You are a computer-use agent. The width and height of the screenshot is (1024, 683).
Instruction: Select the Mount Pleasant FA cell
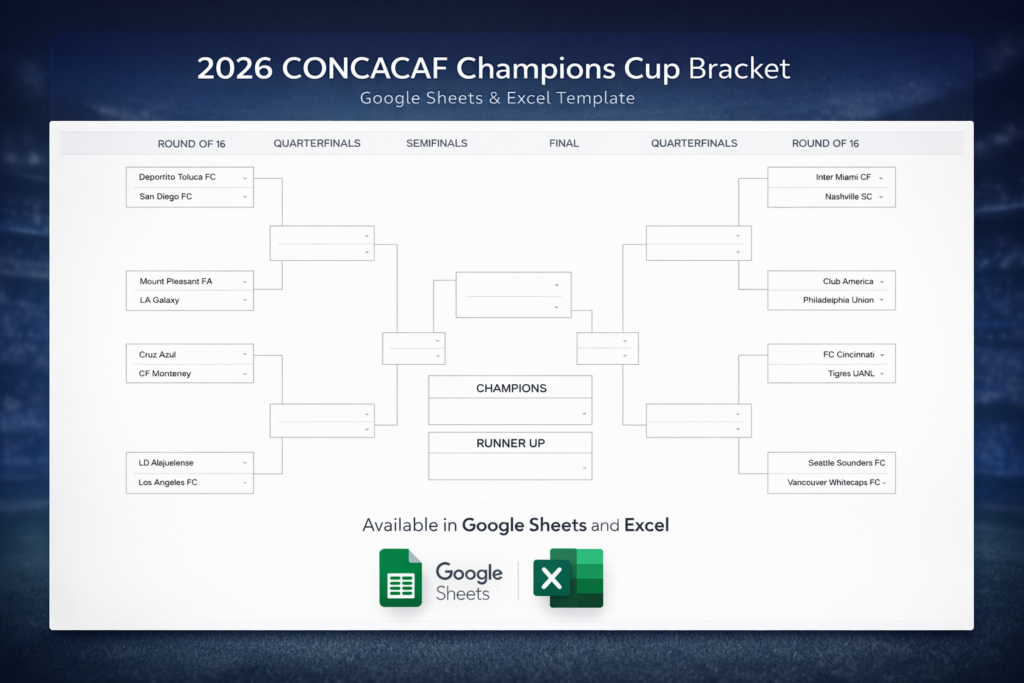176,281
